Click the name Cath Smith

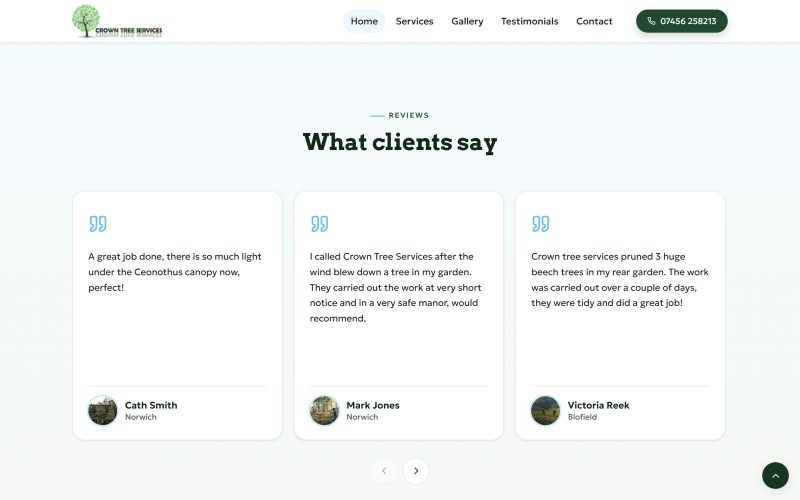[x=151, y=405]
